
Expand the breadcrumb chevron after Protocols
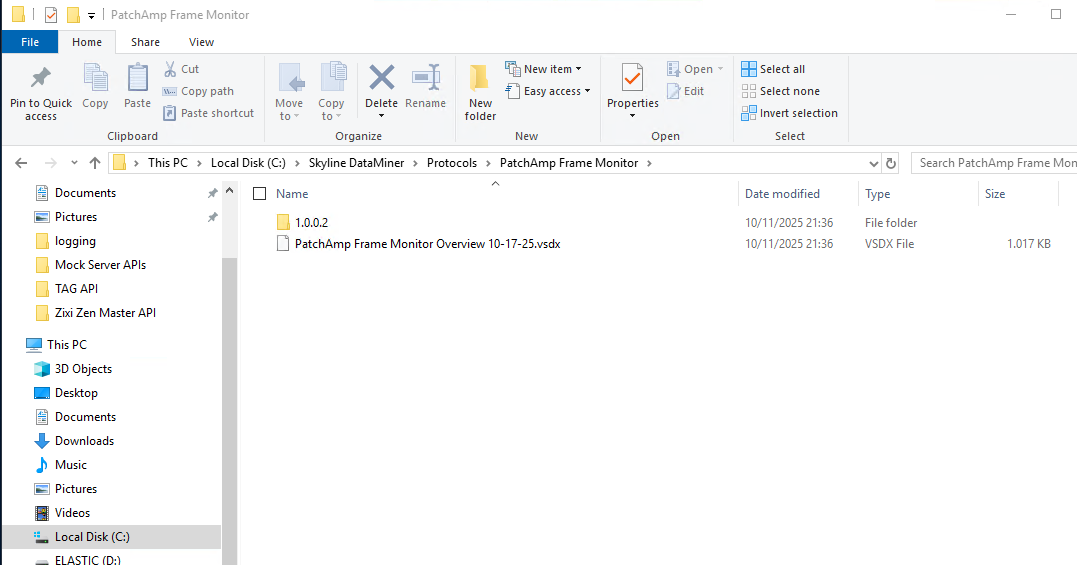pos(489,163)
